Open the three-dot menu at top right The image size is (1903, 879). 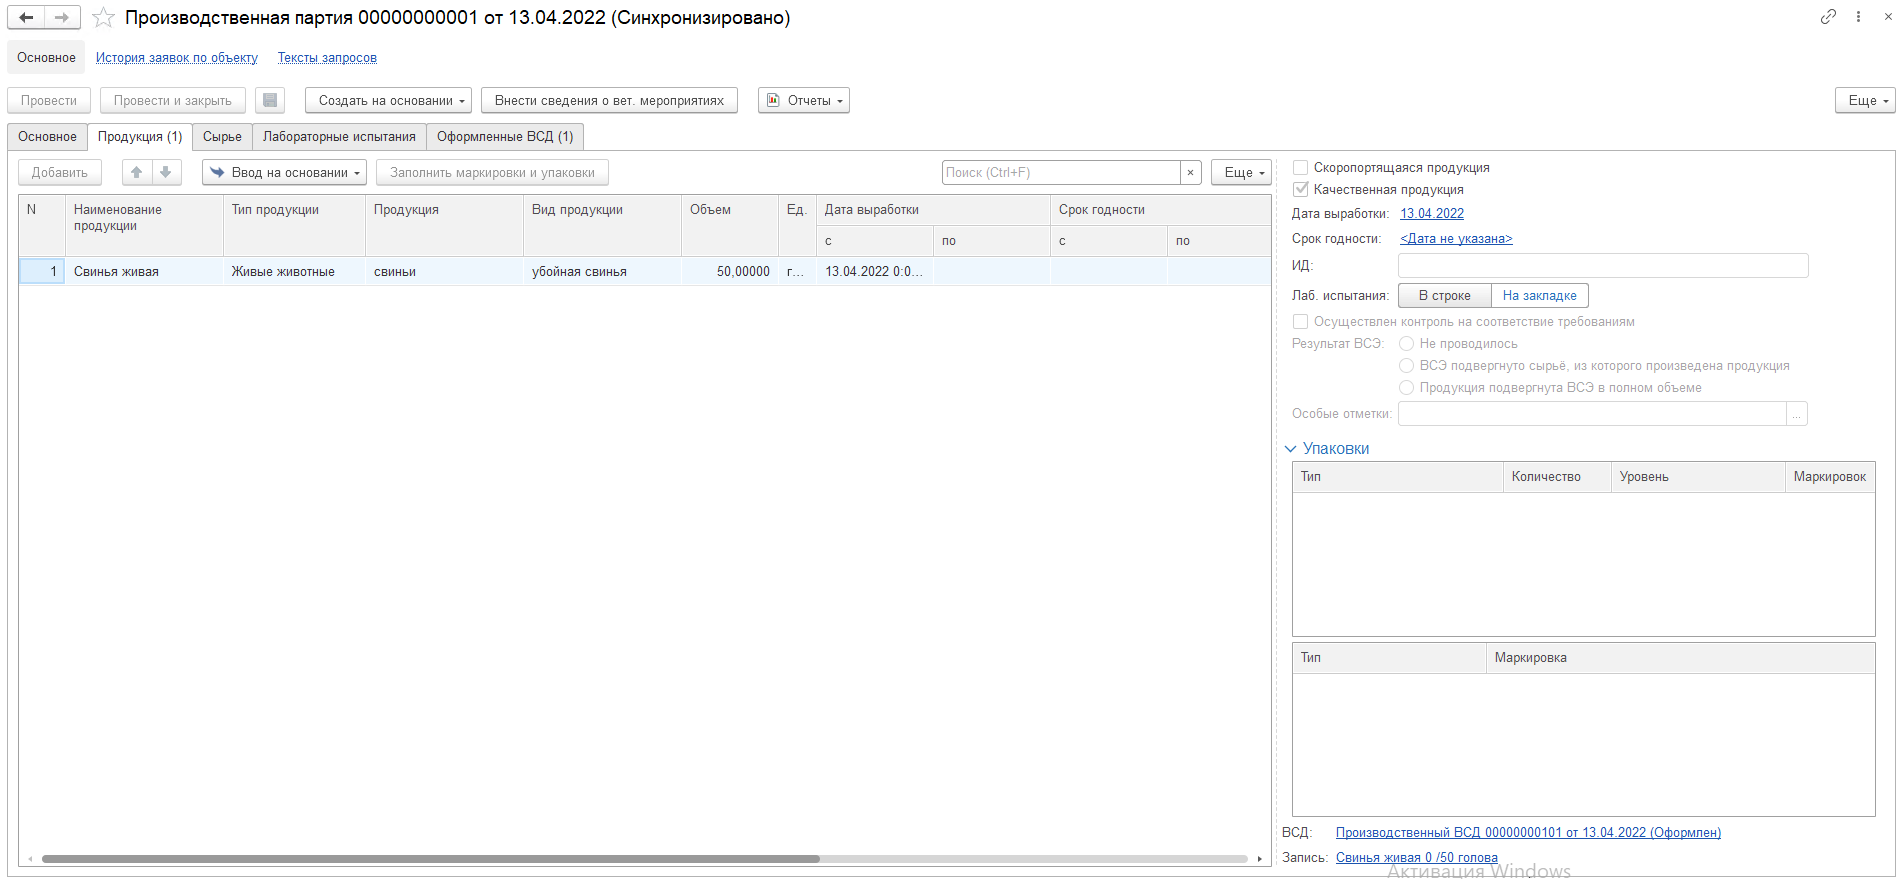click(x=1858, y=17)
